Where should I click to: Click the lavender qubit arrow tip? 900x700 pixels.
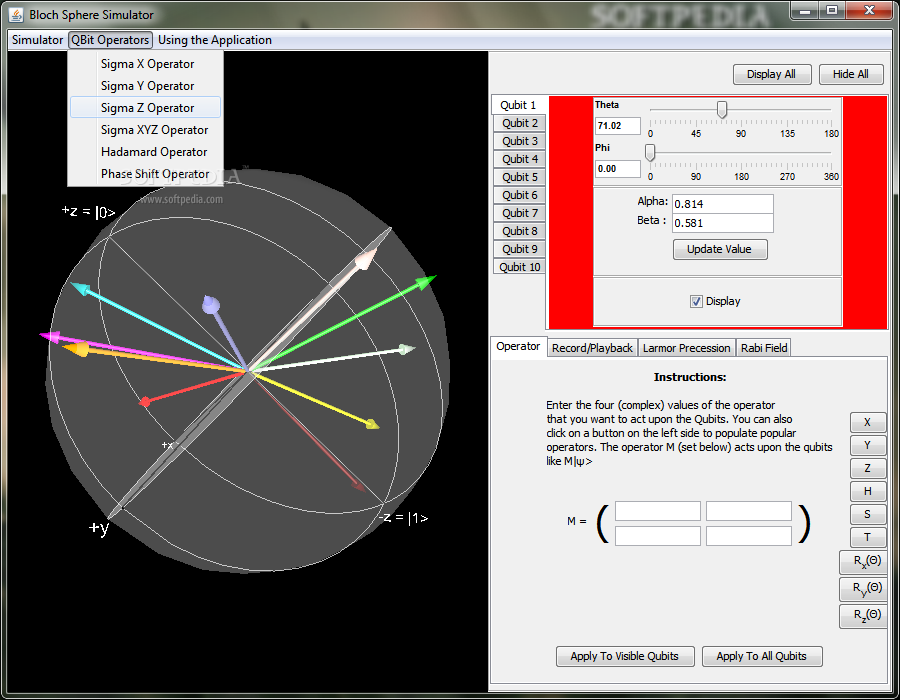coord(211,304)
